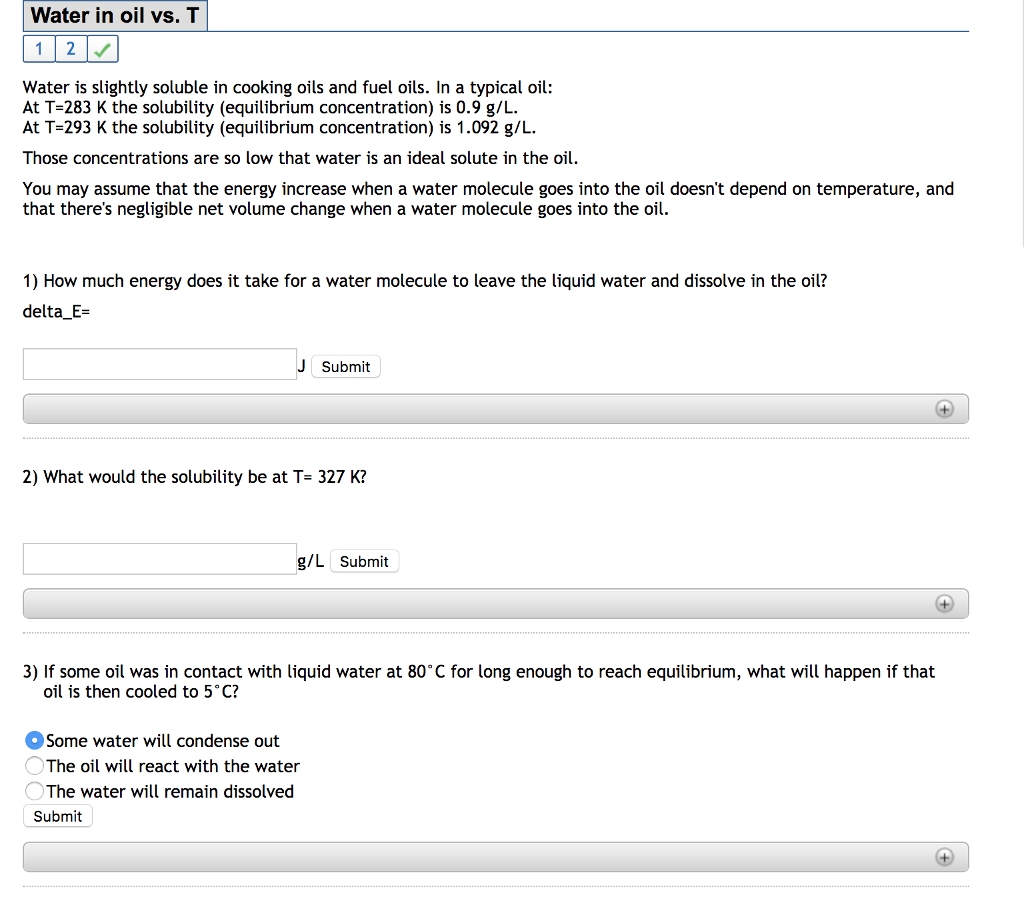The height and width of the screenshot is (903, 1024).
Task: Click the solubility g/L input box
Action: [160, 559]
